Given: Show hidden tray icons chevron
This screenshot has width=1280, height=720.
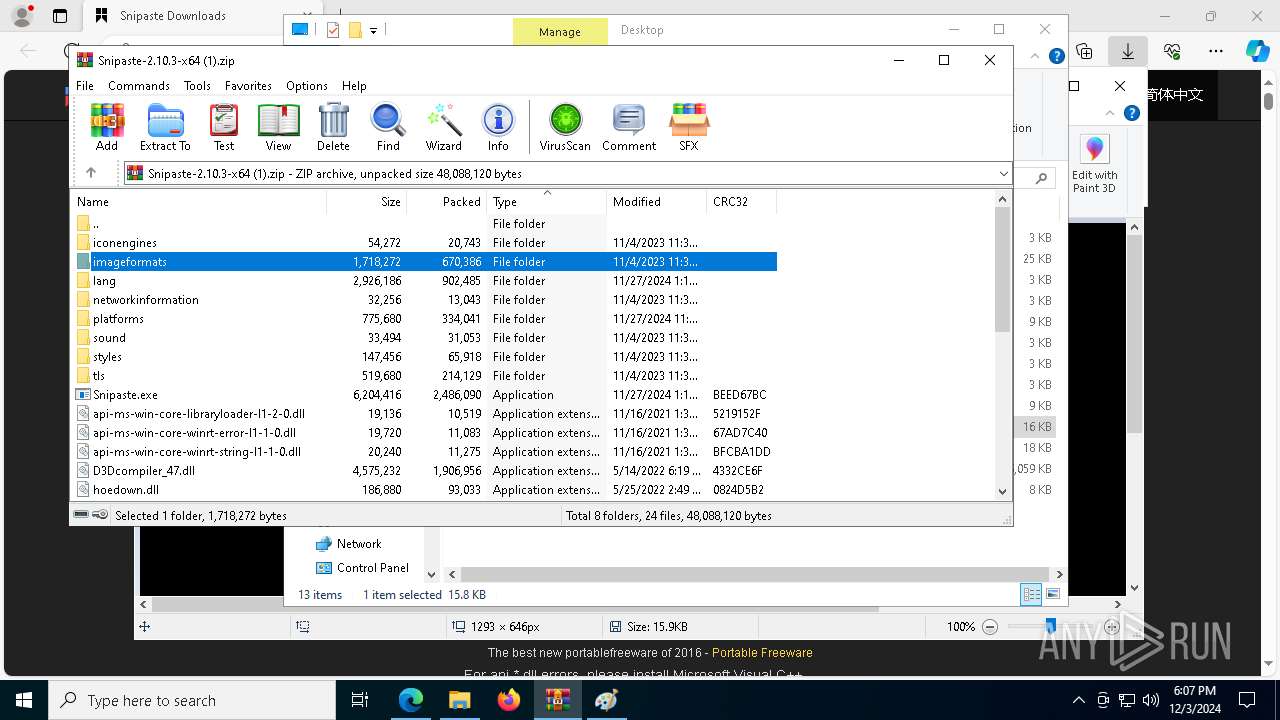Looking at the screenshot, I should pos(1078,700).
